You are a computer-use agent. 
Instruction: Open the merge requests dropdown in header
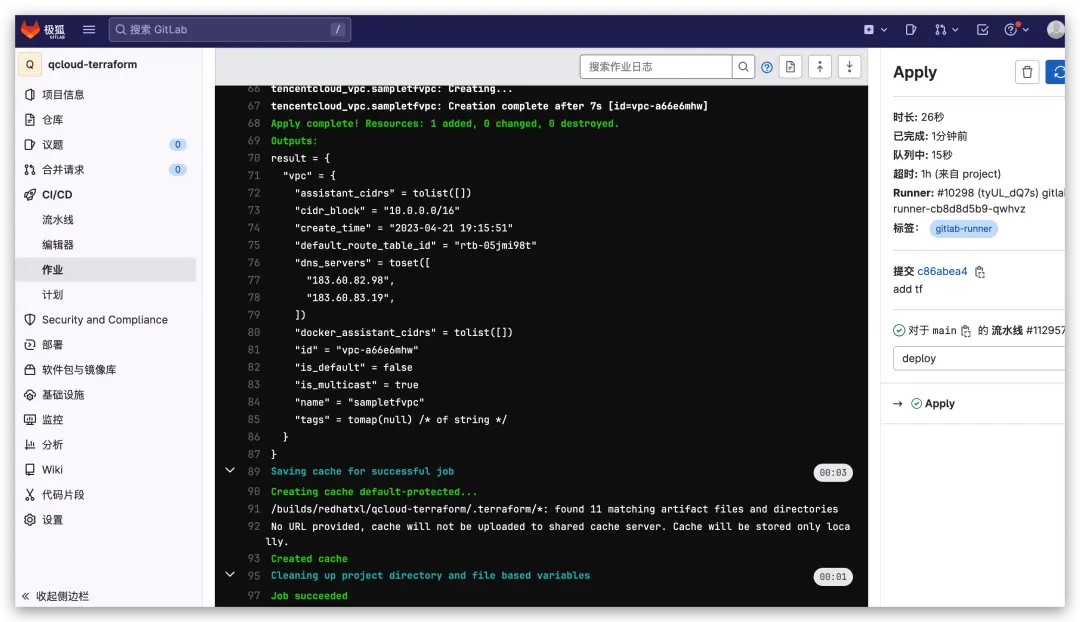click(x=946, y=30)
